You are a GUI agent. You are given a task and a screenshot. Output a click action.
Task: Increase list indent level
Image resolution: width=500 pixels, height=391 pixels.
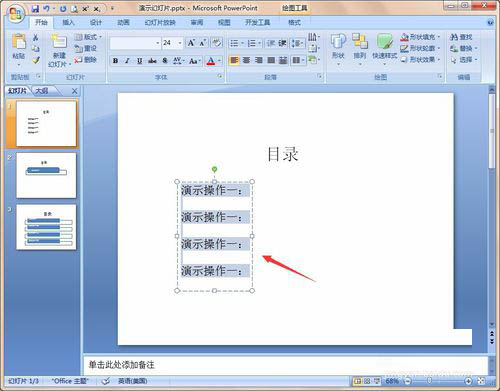[282, 43]
